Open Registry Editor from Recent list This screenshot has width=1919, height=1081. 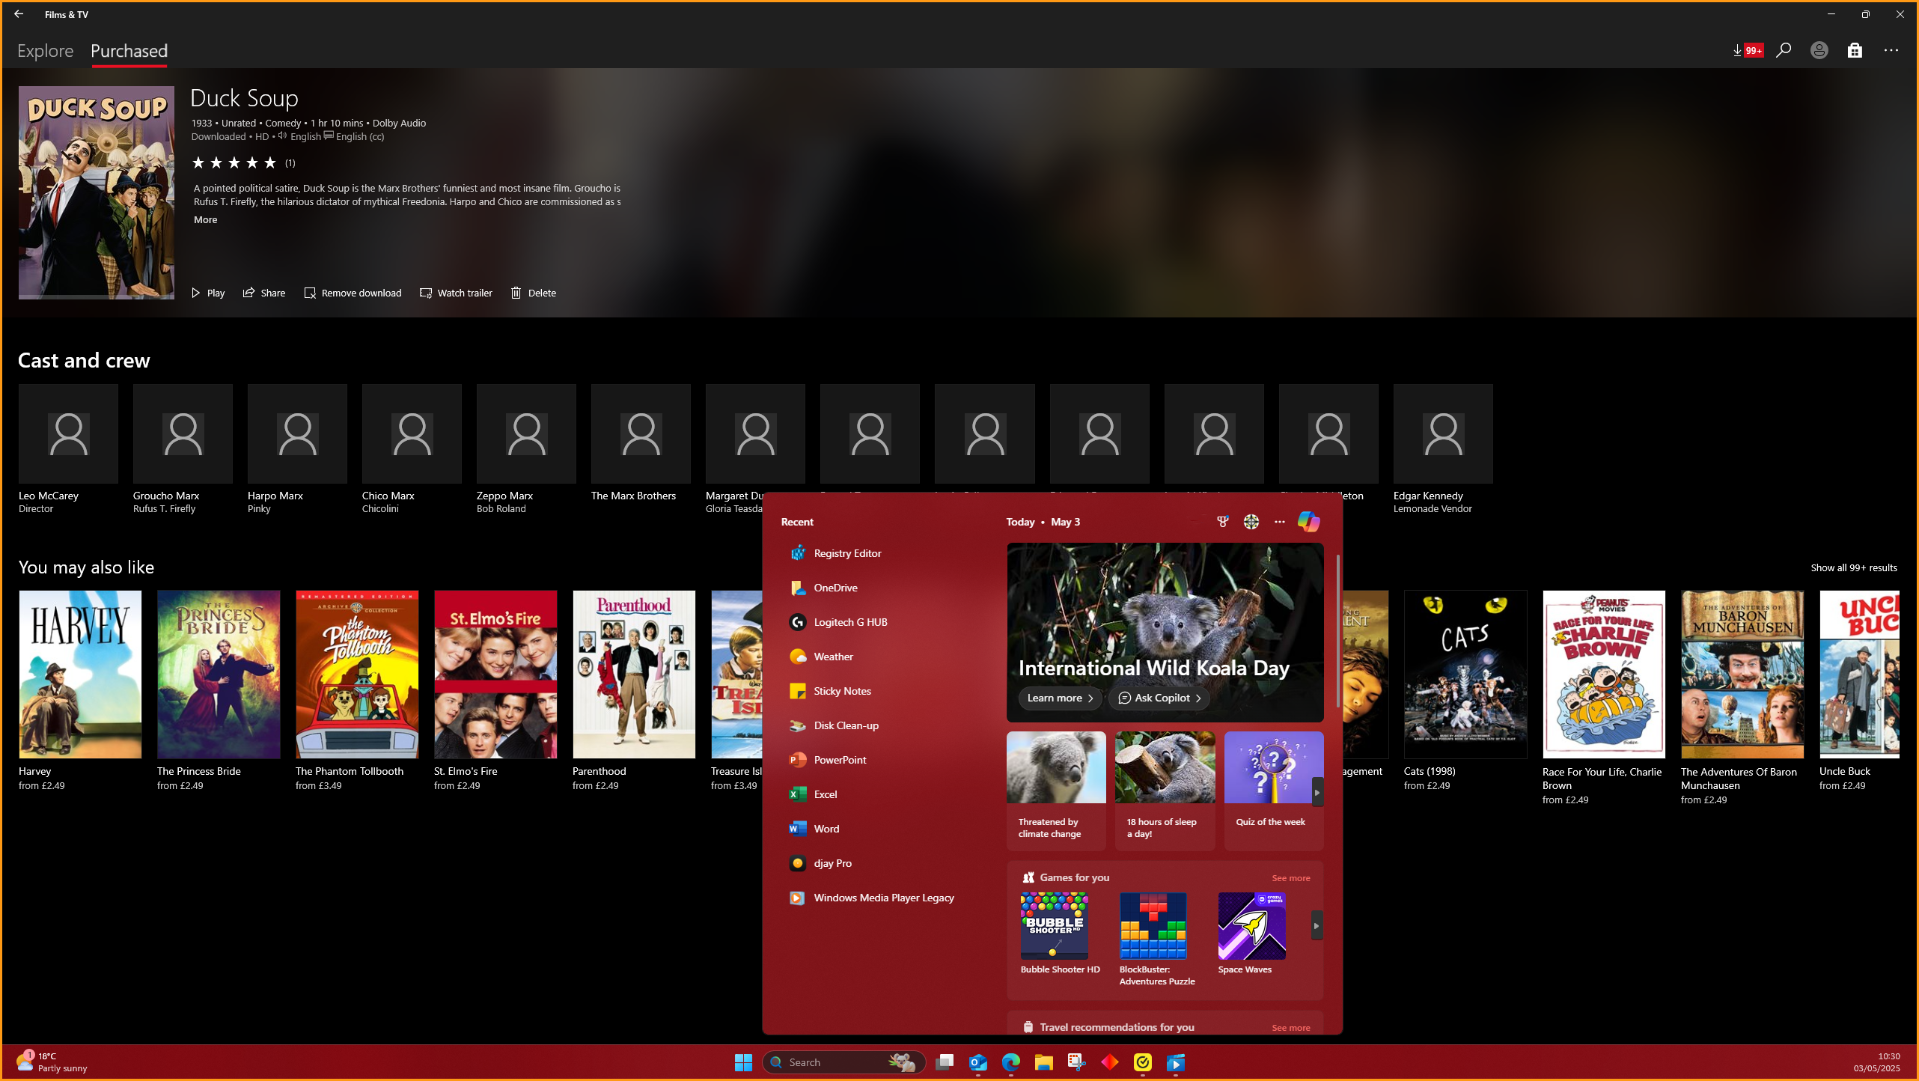click(x=884, y=553)
